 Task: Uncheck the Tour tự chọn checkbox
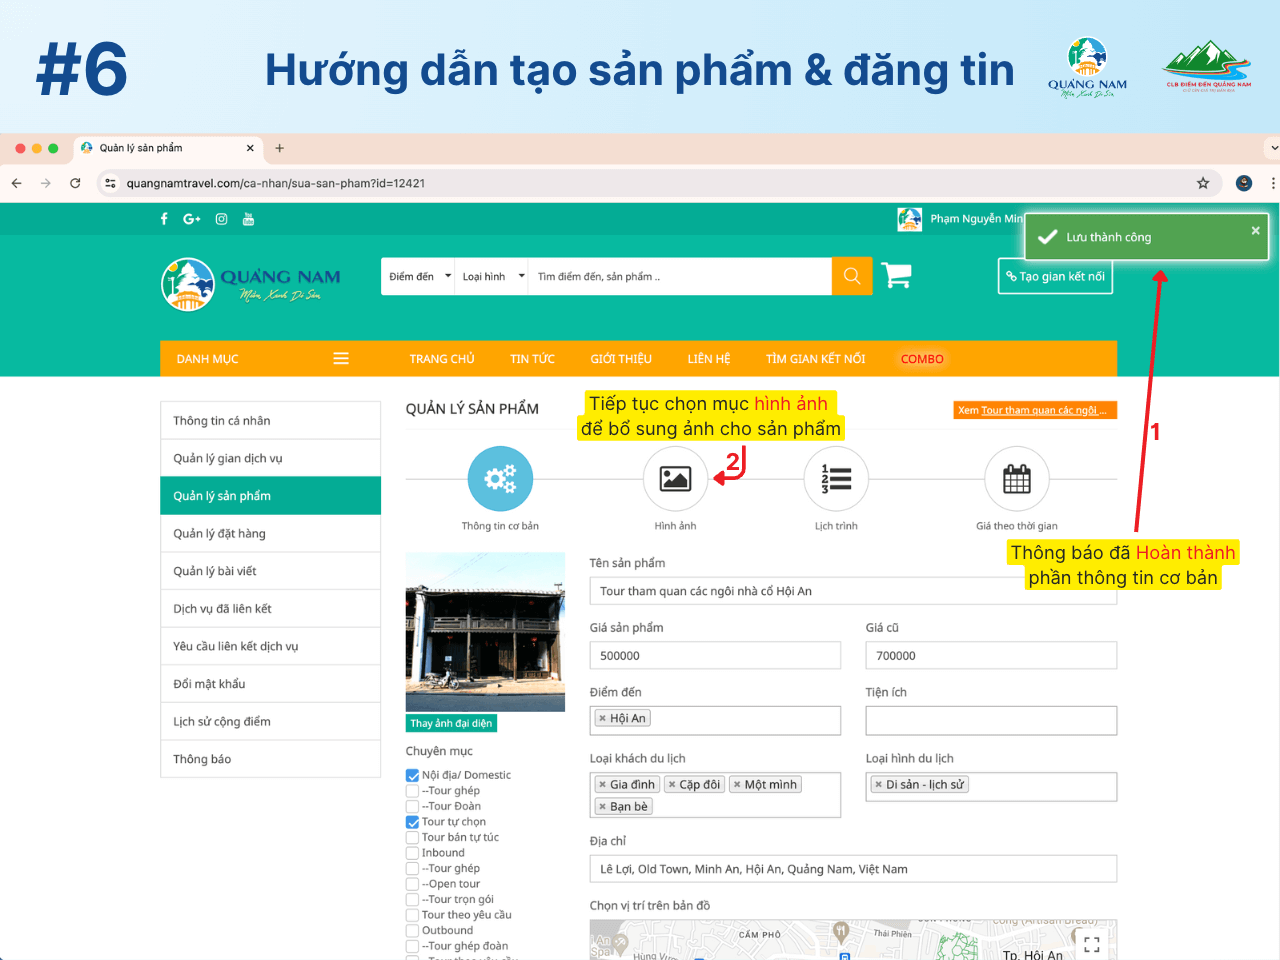point(412,822)
